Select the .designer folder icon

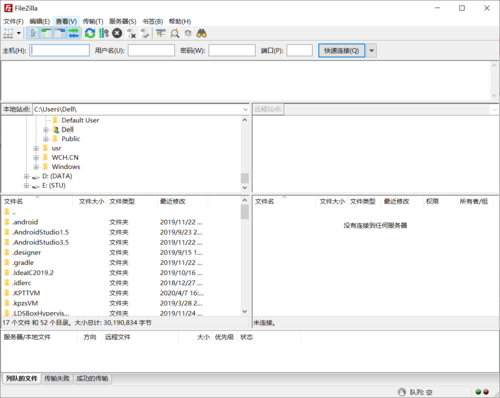point(7,252)
